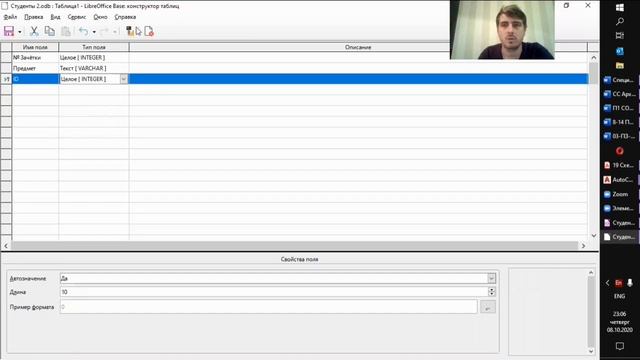The image size is (640, 360).
Task: Switch to Word document 'СС Ар...' in taskbar
Action: (x=620, y=94)
